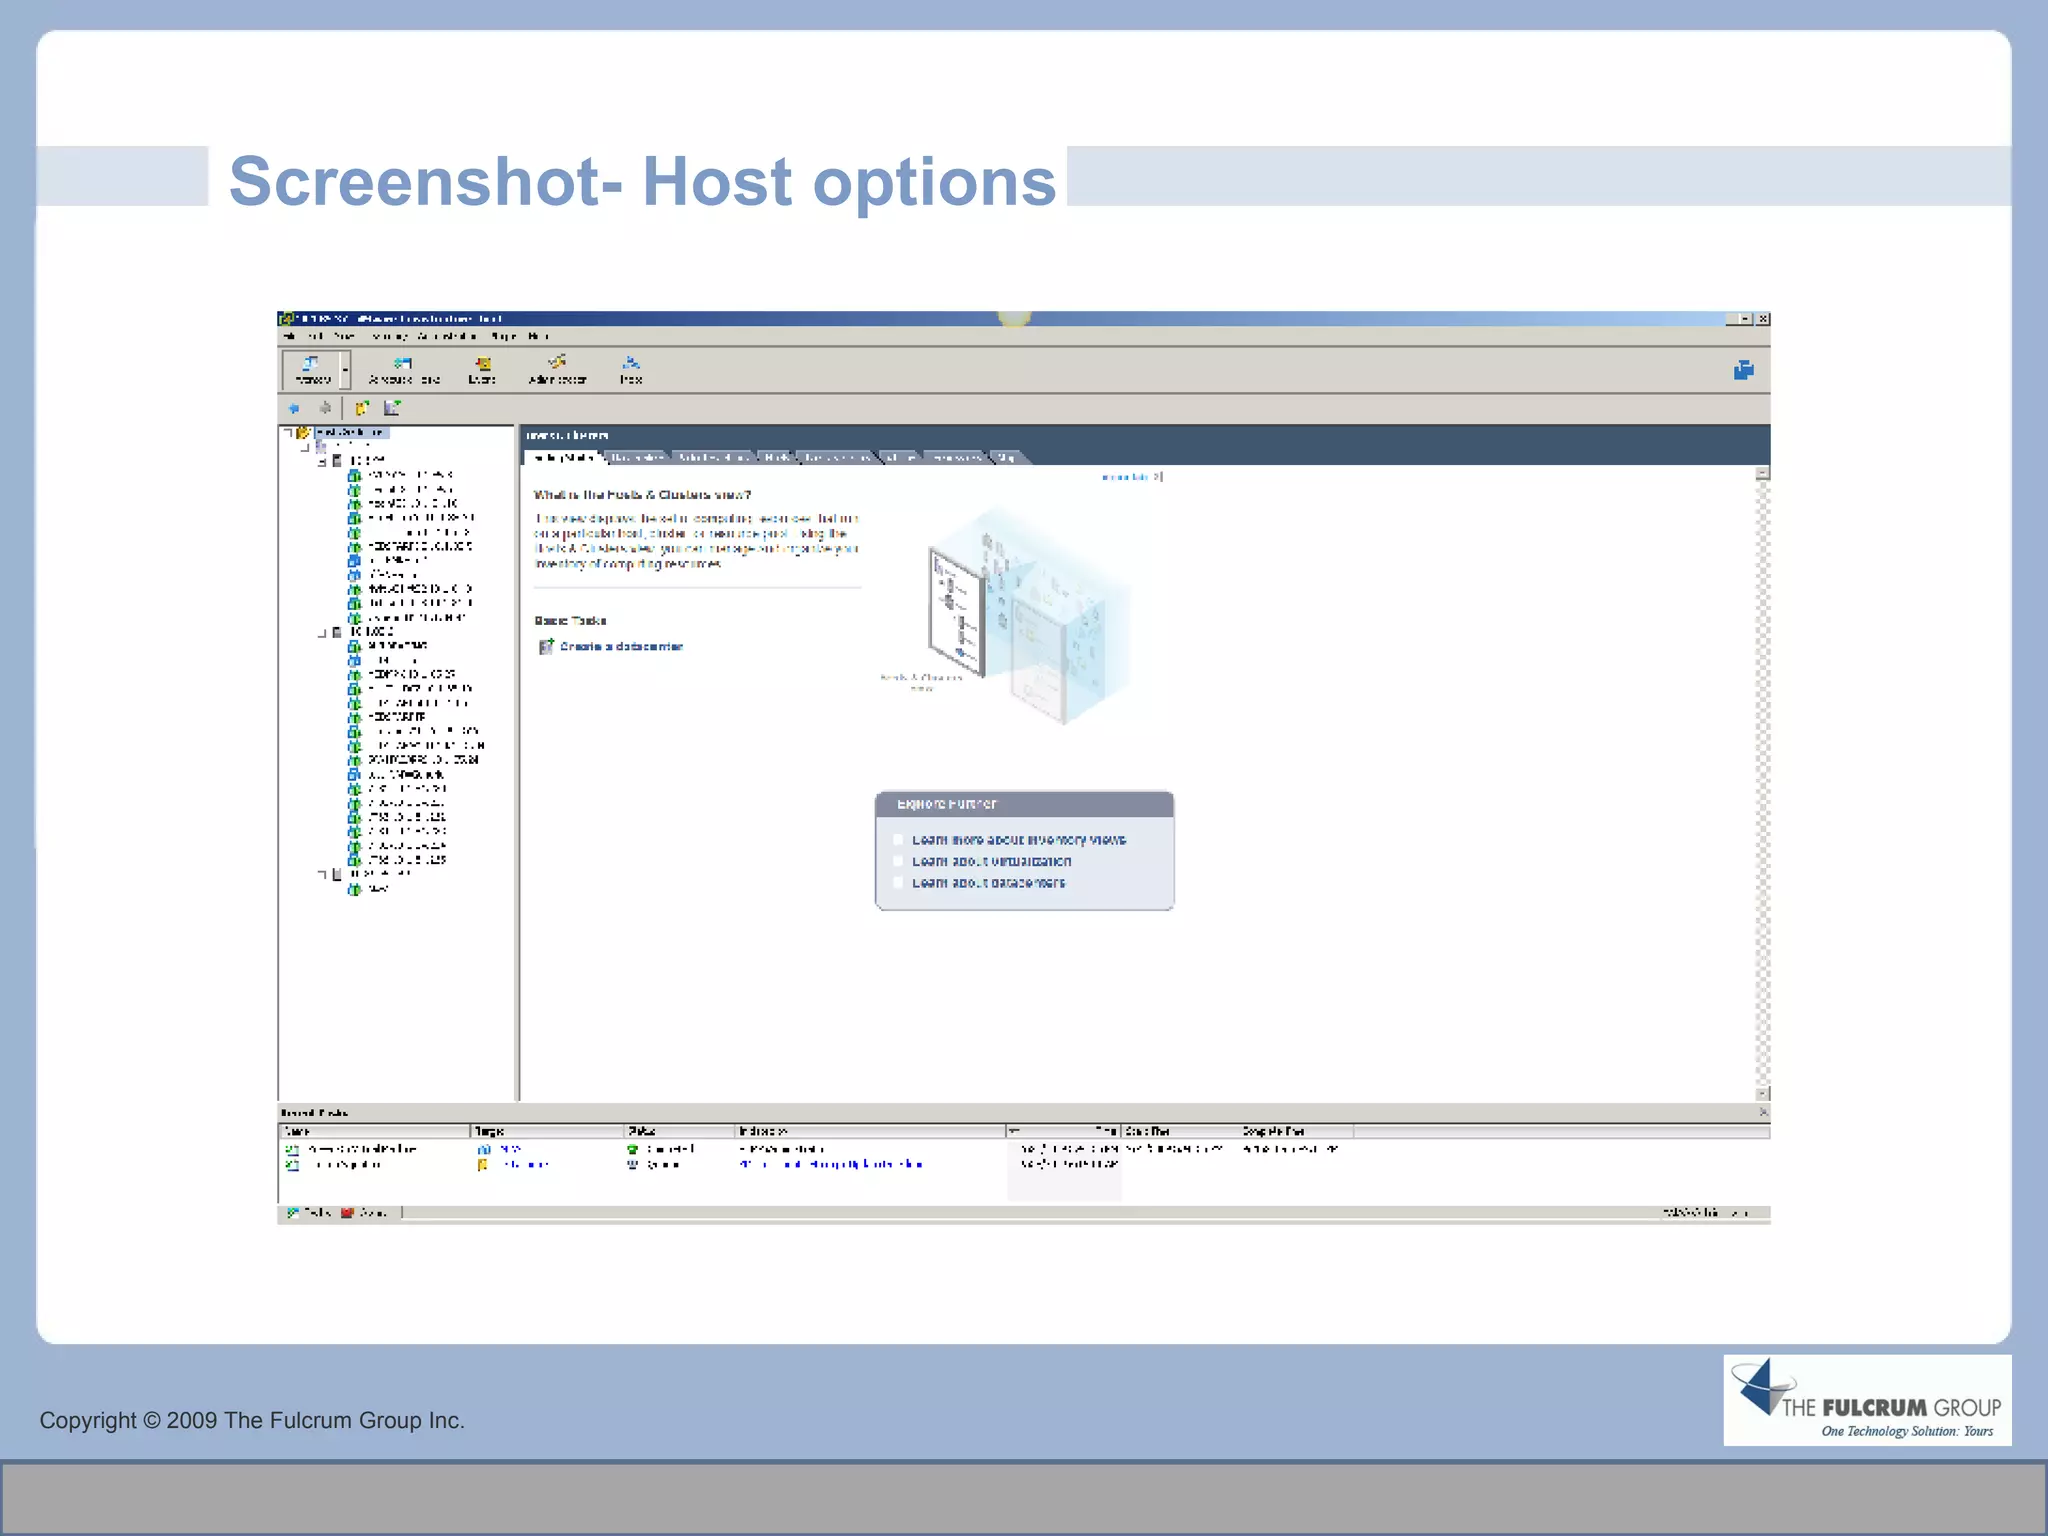This screenshot has width=2048, height=1536.
Task: Sort Recent Tasks by Start Time column
Action: click(x=1180, y=1131)
